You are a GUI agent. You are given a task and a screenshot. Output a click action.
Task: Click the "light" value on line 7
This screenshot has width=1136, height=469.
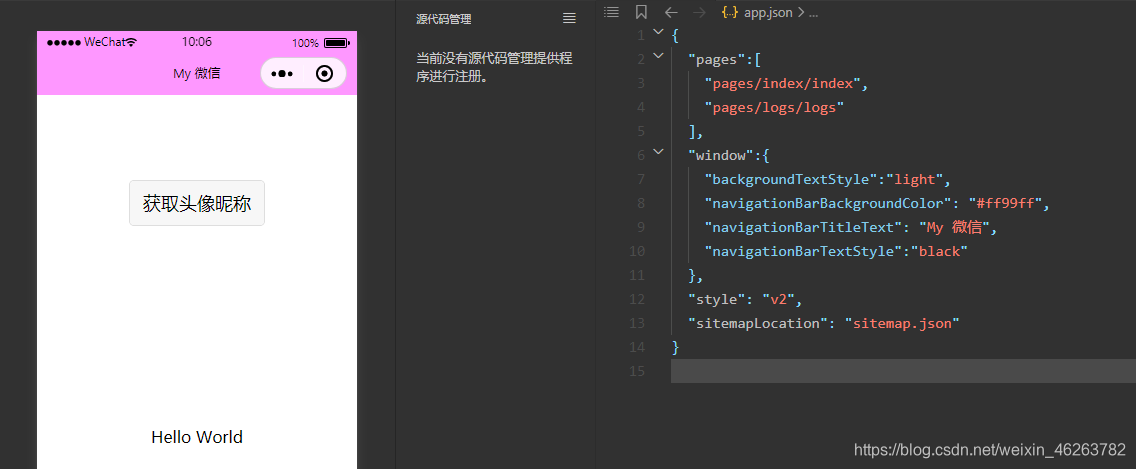tap(917, 179)
